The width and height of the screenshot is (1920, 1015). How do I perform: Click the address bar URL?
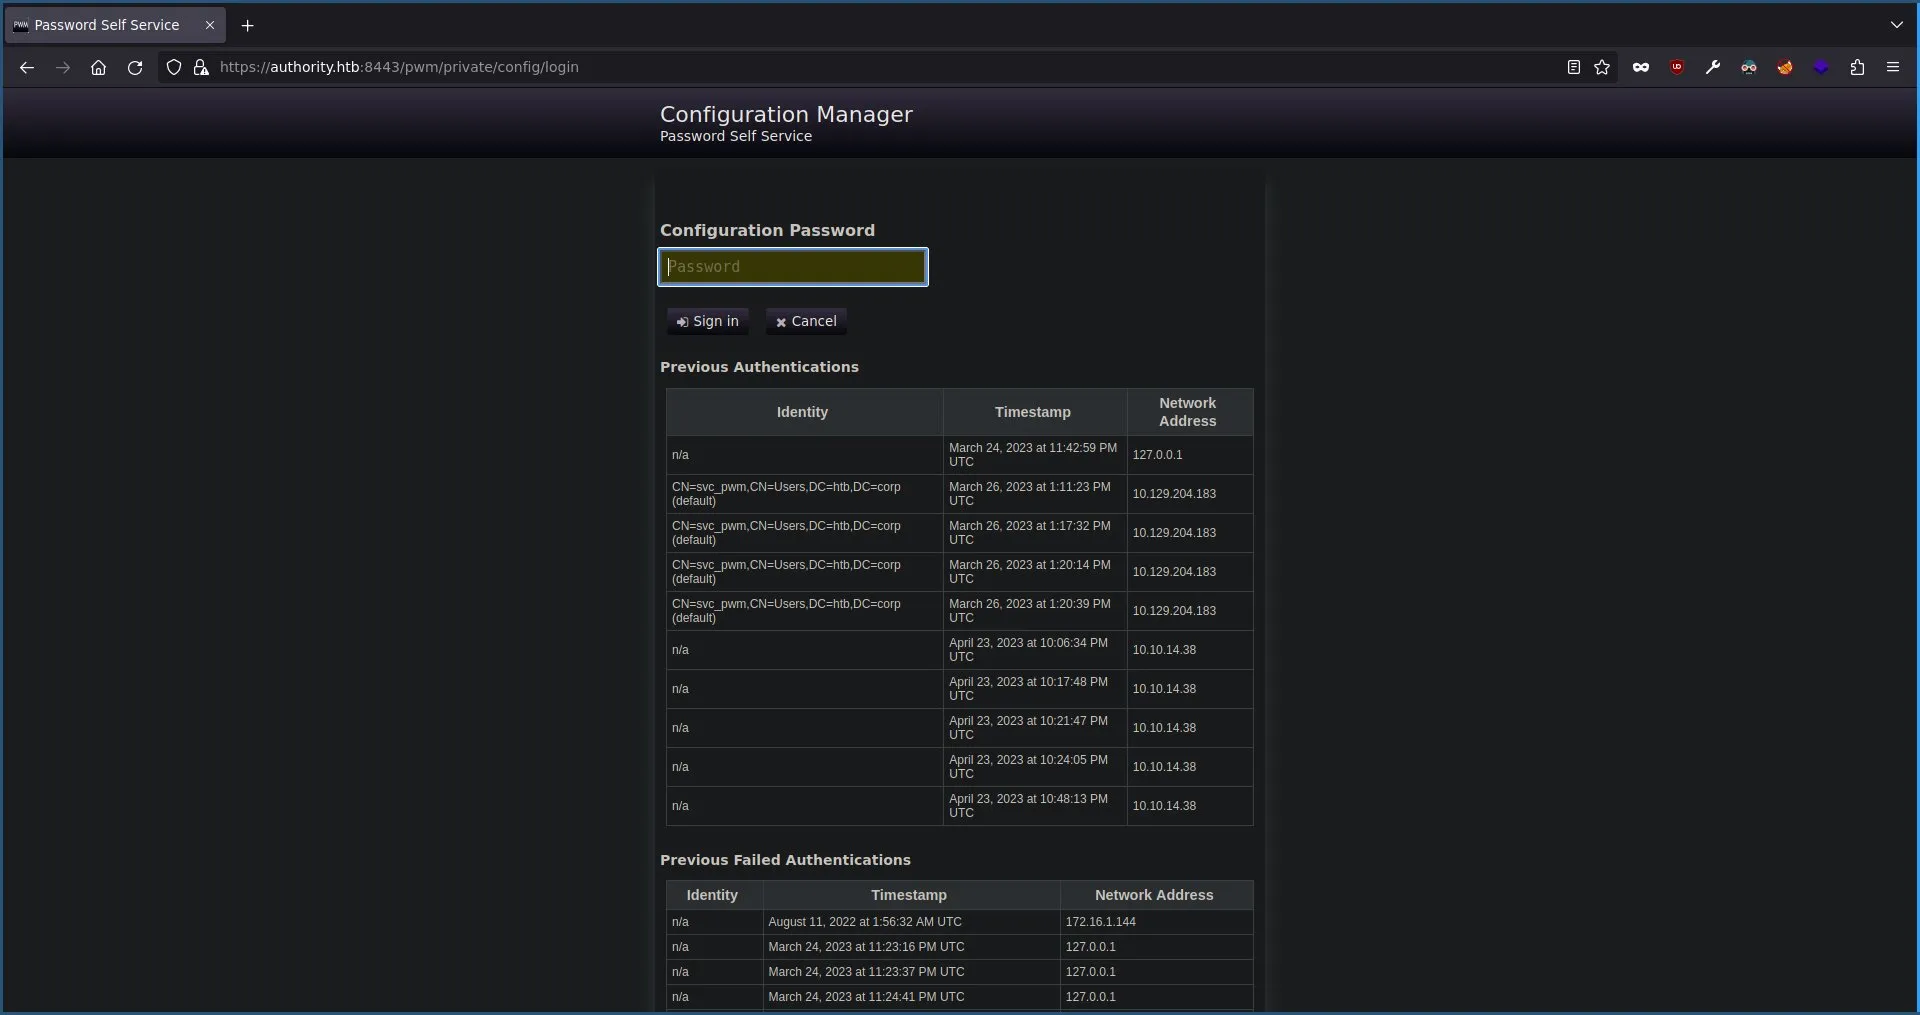tap(399, 67)
